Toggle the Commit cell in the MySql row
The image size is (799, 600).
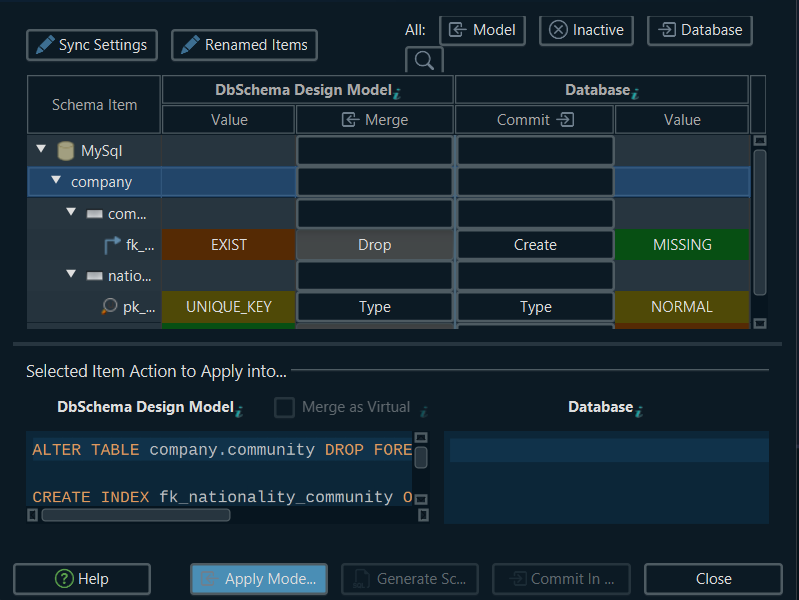[x=535, y=151]
